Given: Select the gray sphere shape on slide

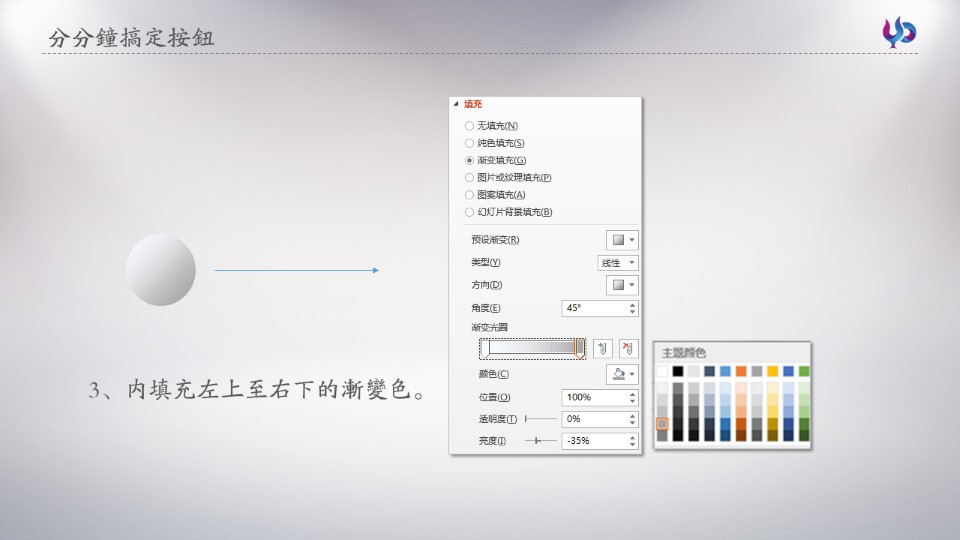Looking at the screenshot, I should pyautogui.click(x=160, y=270).
